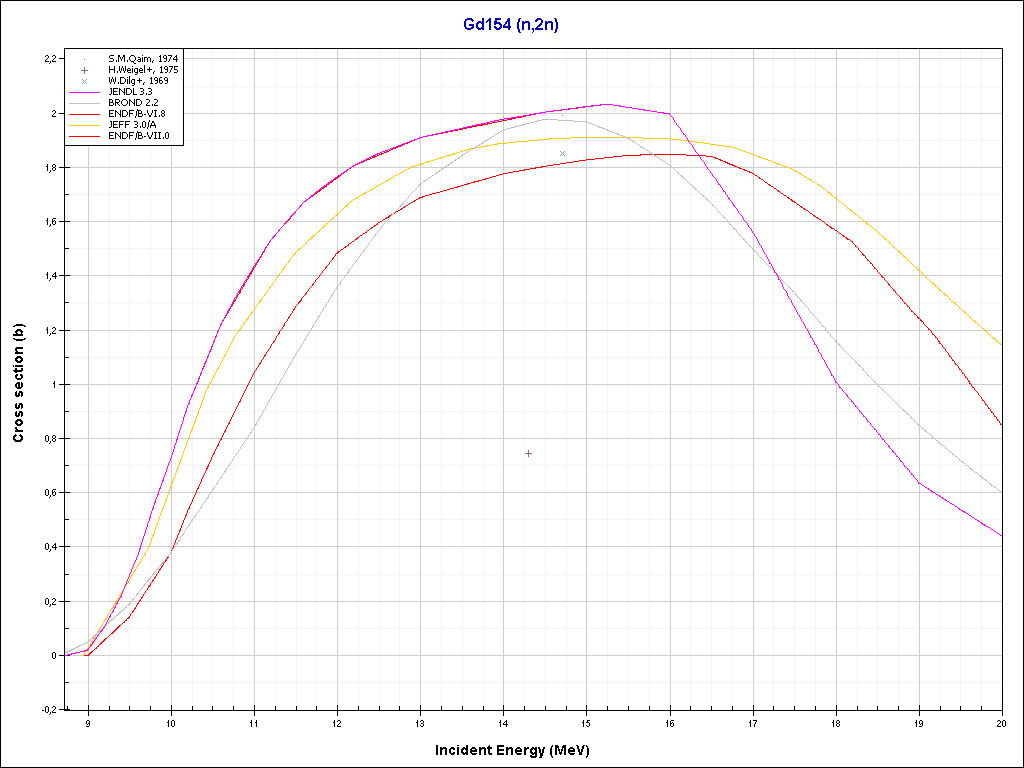Click the H.Weigel+ plus marker in legend
This screenshot has height=768, width=1024.
(x=85, y=70)
